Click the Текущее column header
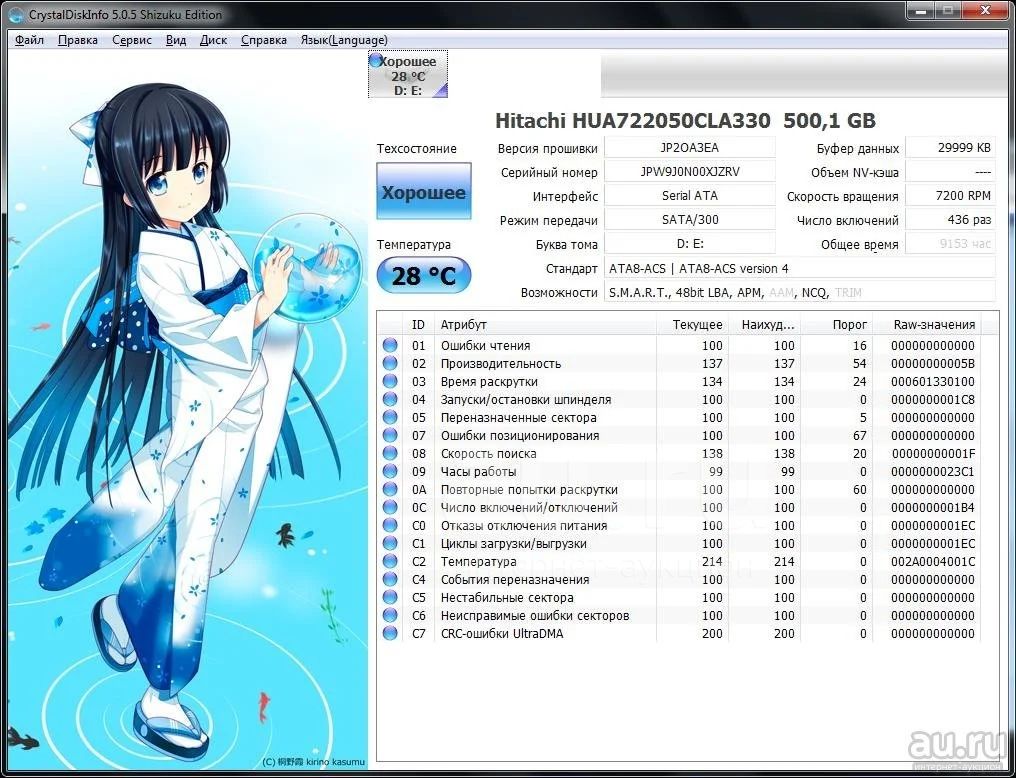This screenshot has height=778, width=1016. point(692,325)
